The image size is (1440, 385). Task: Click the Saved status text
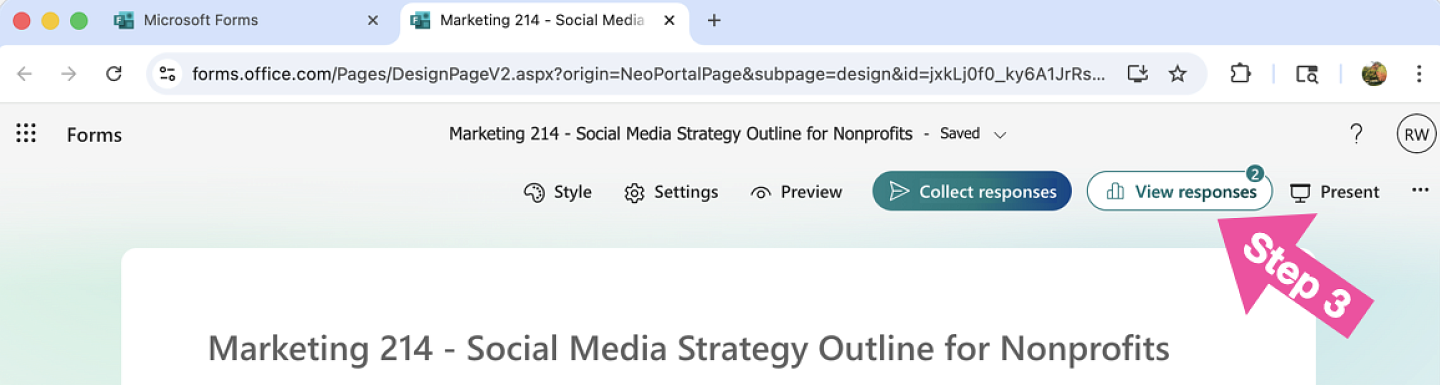(960, 134)
